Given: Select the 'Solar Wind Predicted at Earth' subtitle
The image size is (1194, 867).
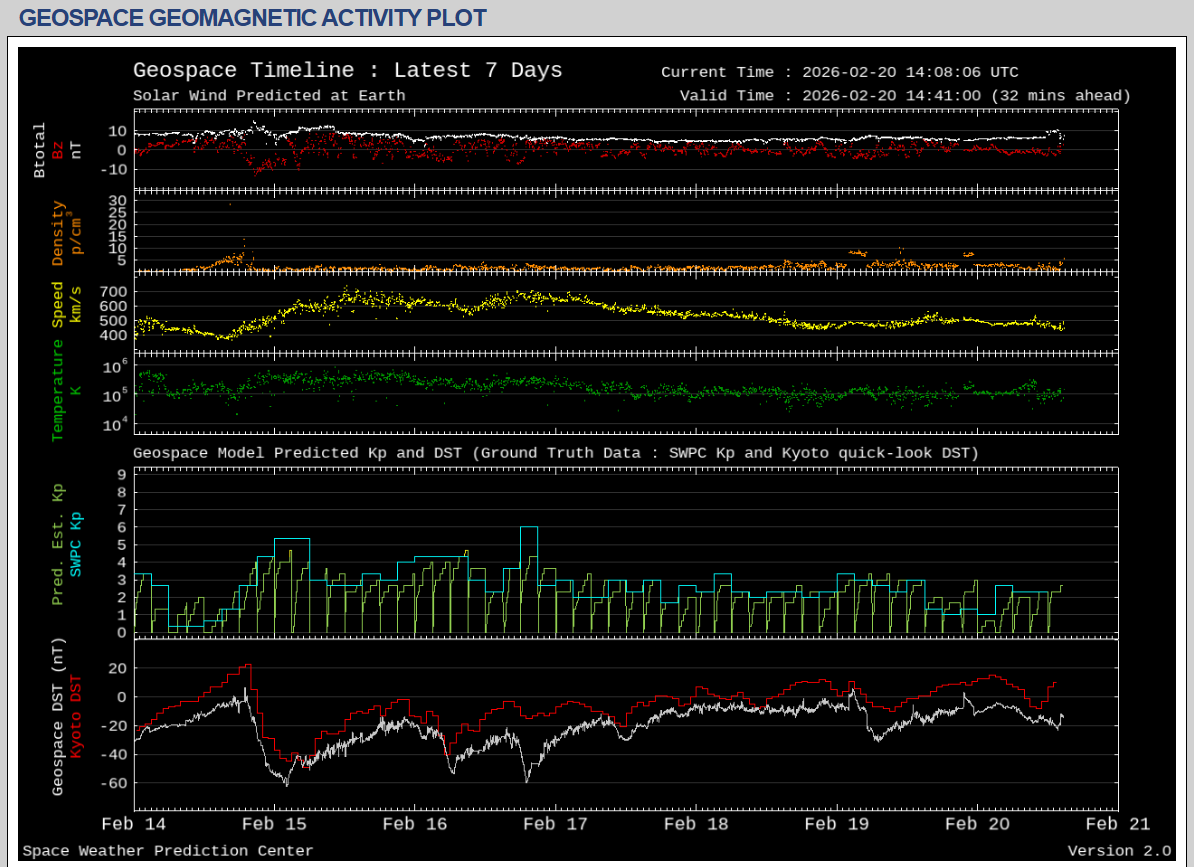Looking at the screenshot, I should [x=269, y=96].
